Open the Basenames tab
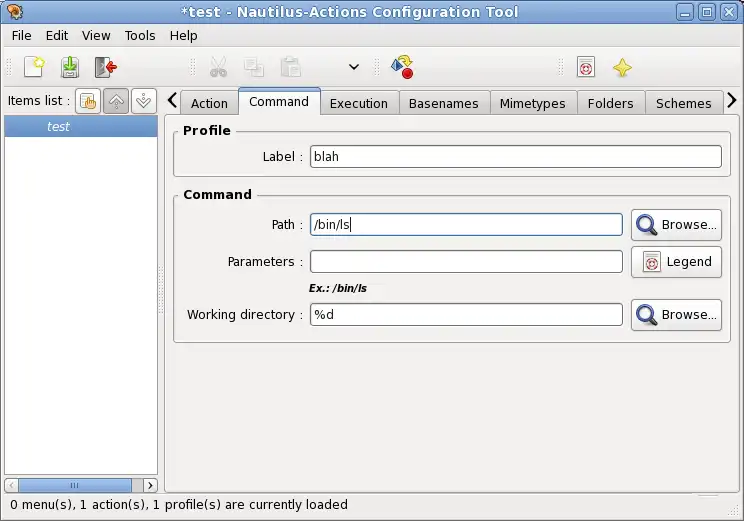Screen dimensions: 744x521 (444, 103)
